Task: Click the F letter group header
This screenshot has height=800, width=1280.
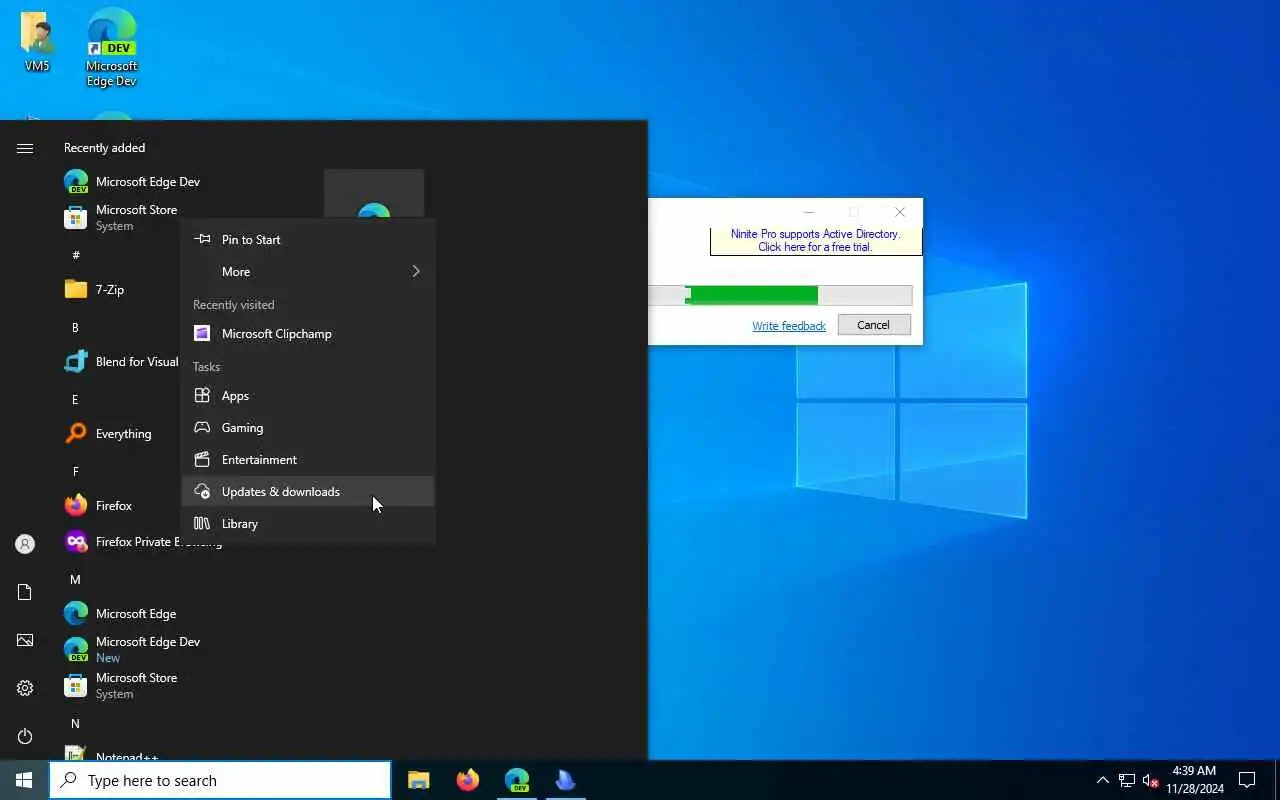Action: [75, 472]
